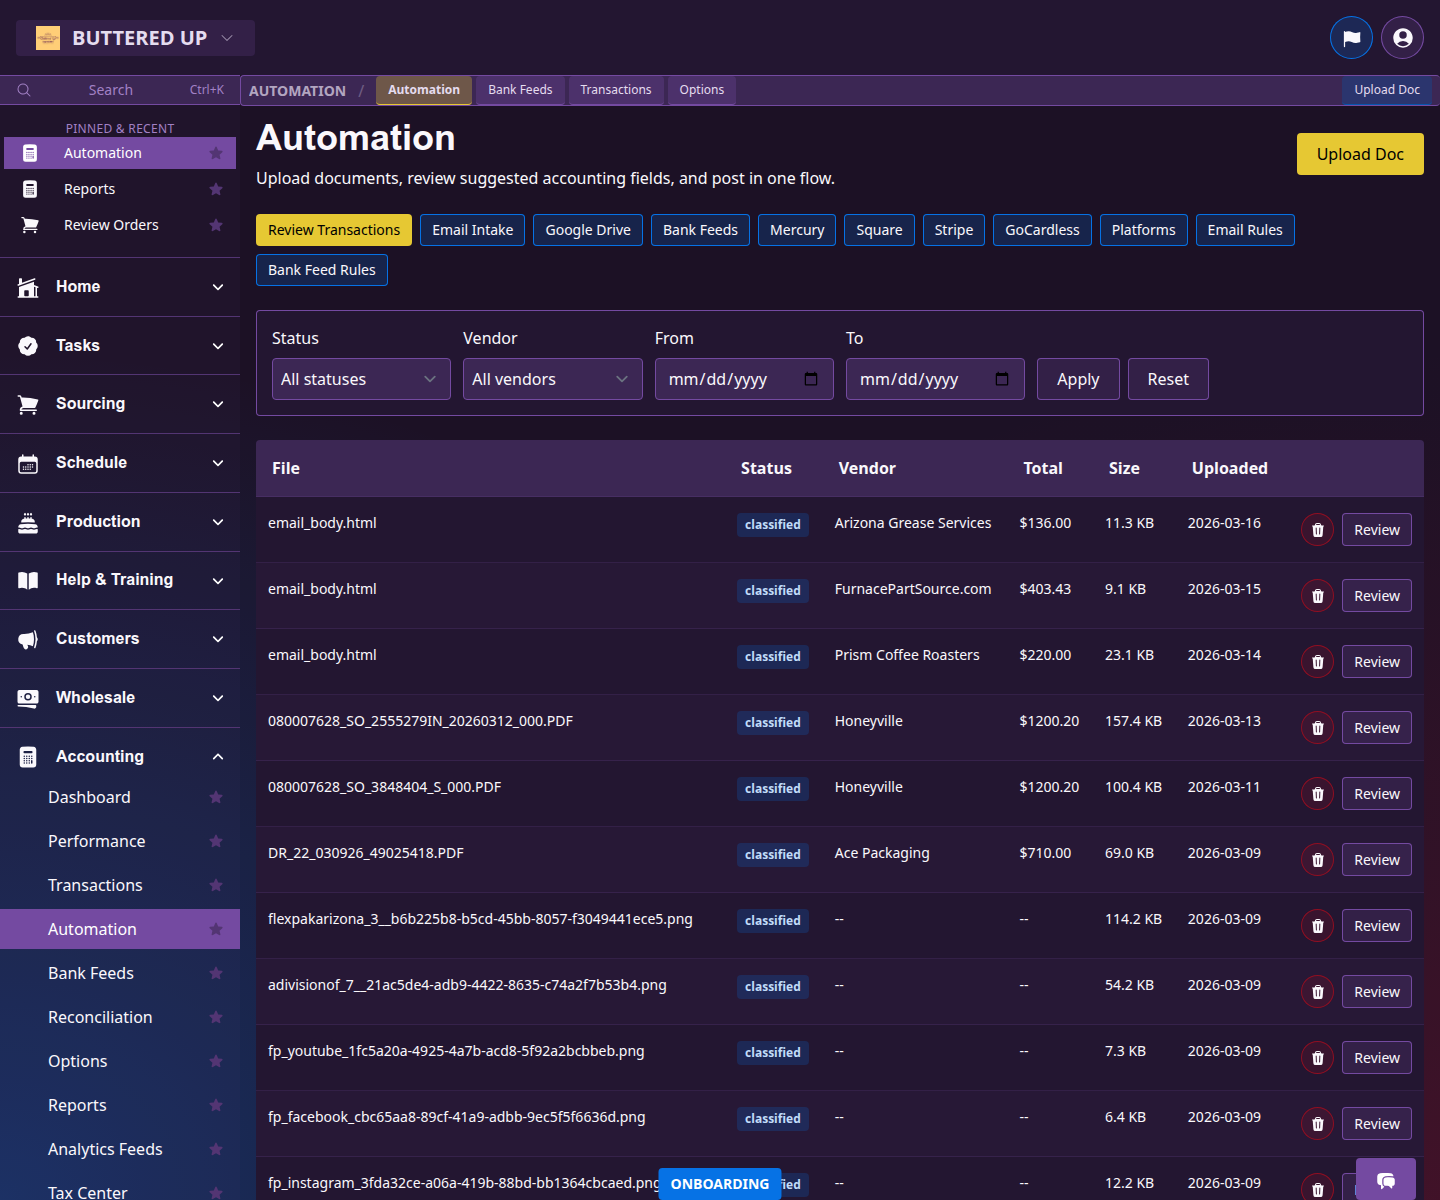Switch to the Bank Feeds tab
Image resolution: width=1440 pixels, height=1200 pixels.
click(519, 90)
